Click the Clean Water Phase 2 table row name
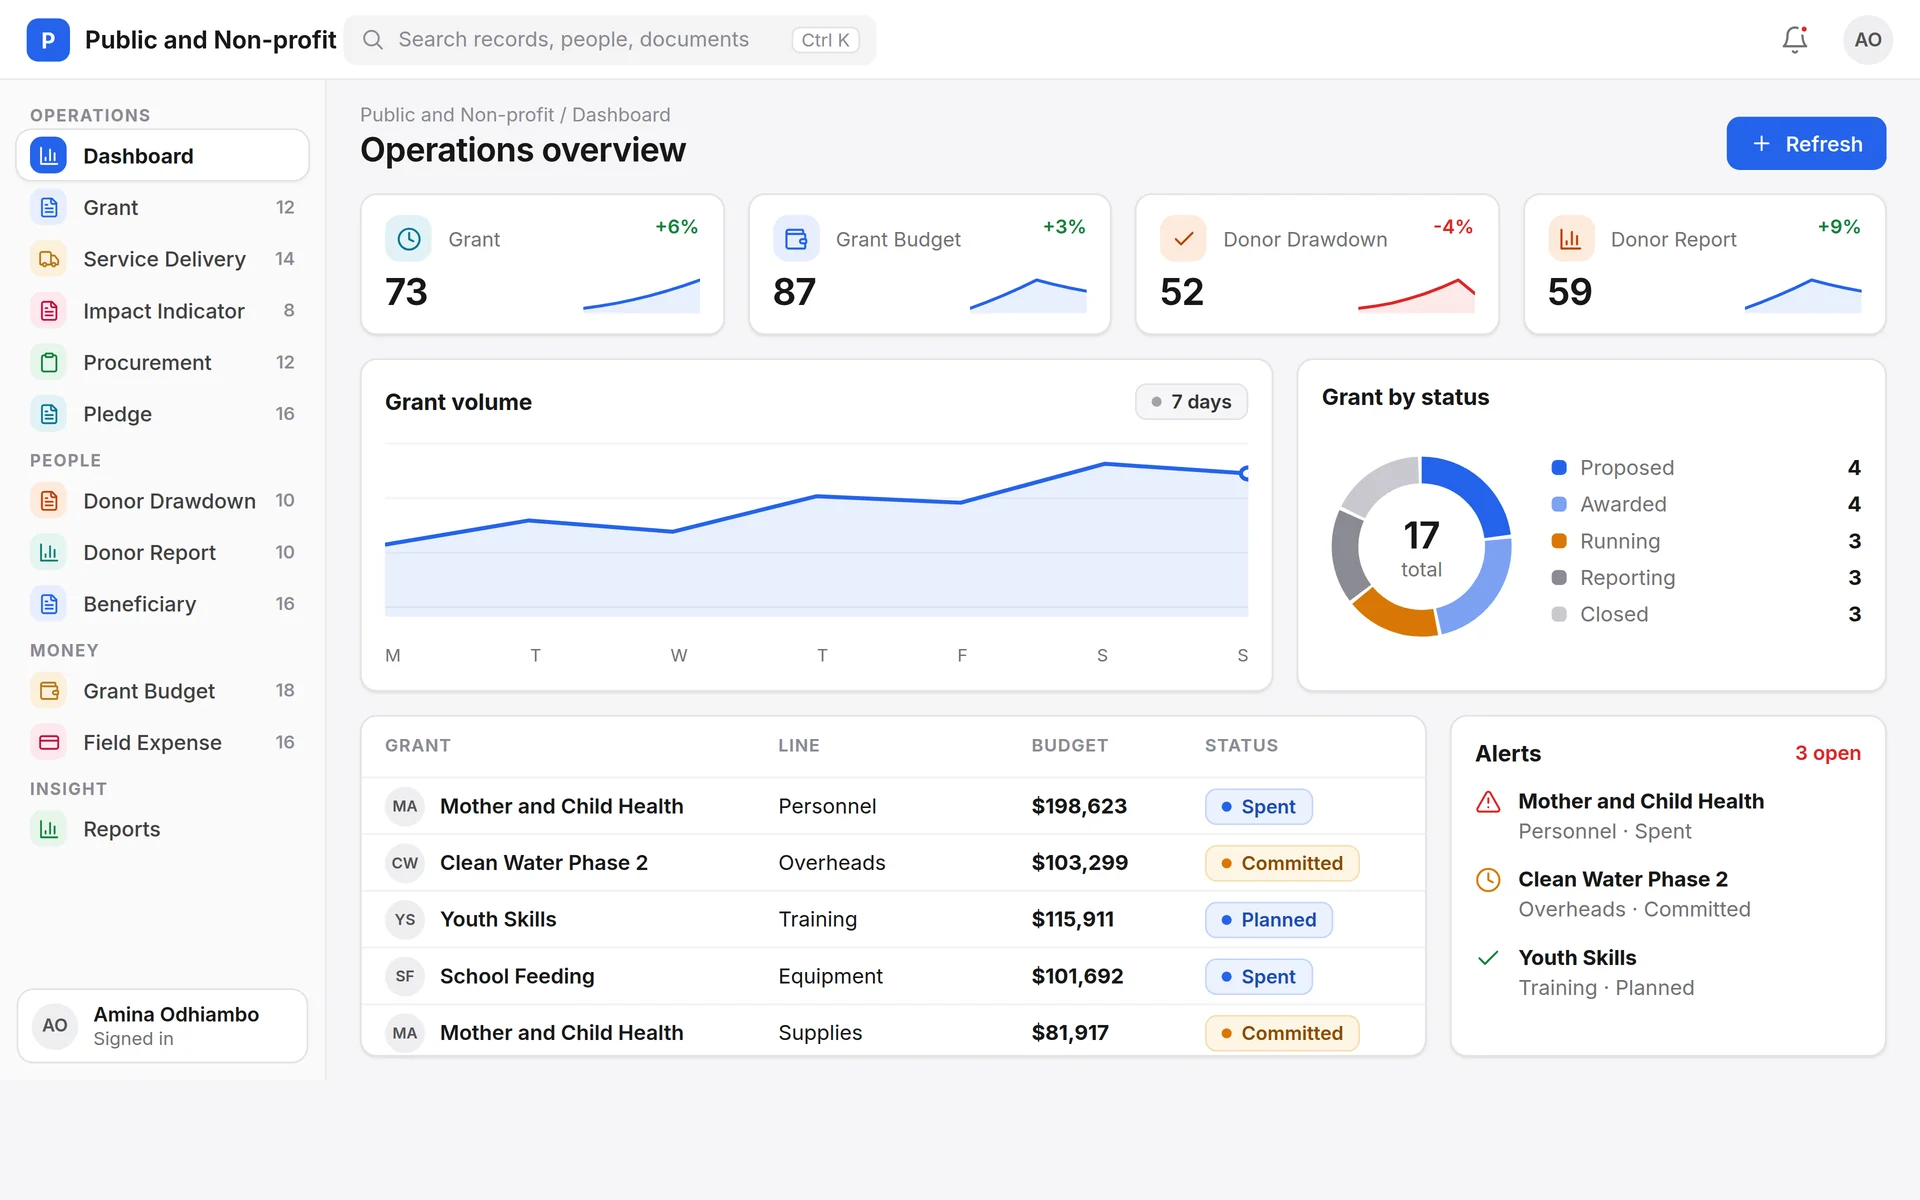Viewport: 1920px width, 1200px height. point(544,863)
